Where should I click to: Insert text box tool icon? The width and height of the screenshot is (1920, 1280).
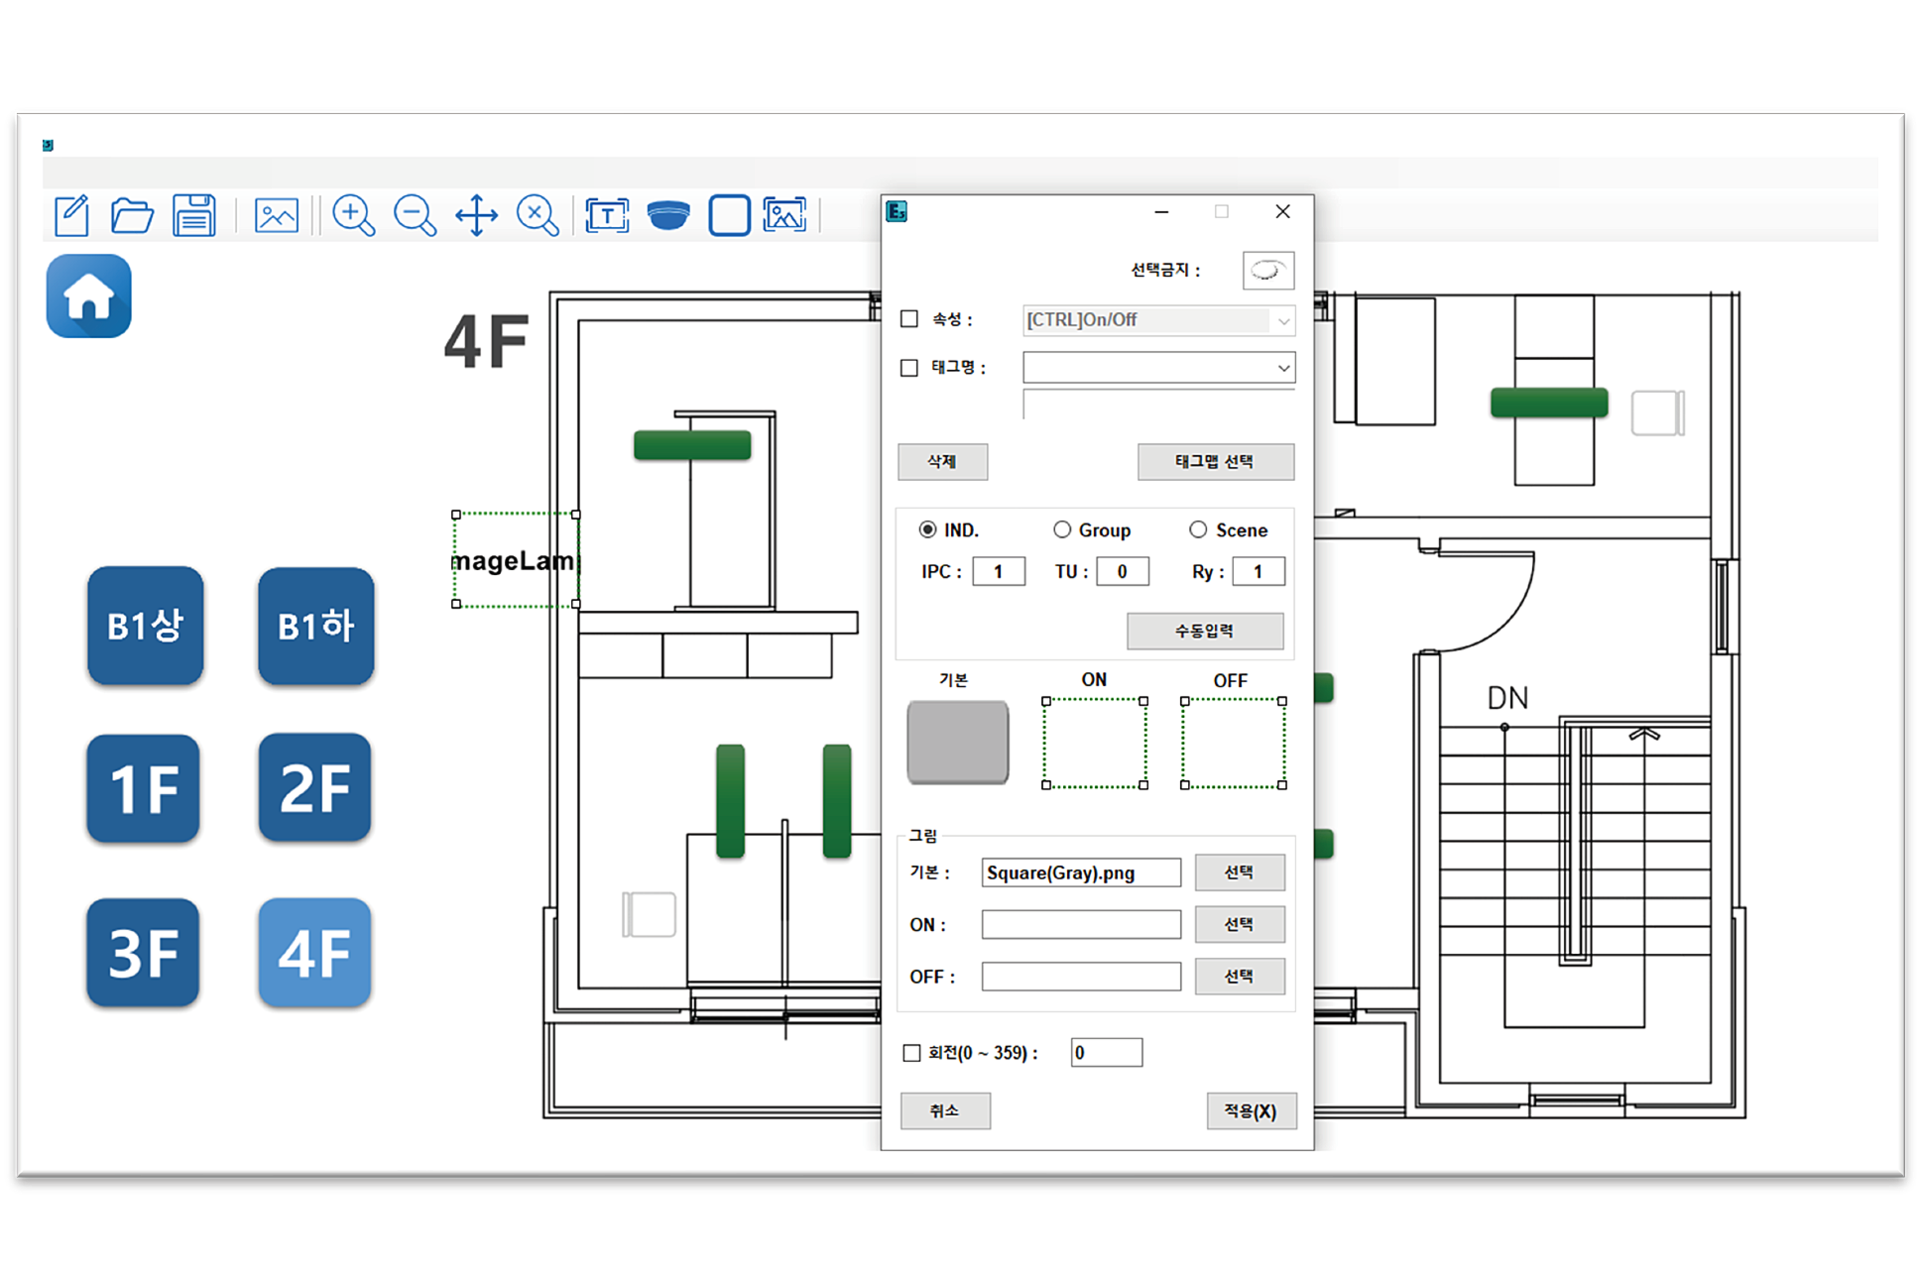click(607, 215)
